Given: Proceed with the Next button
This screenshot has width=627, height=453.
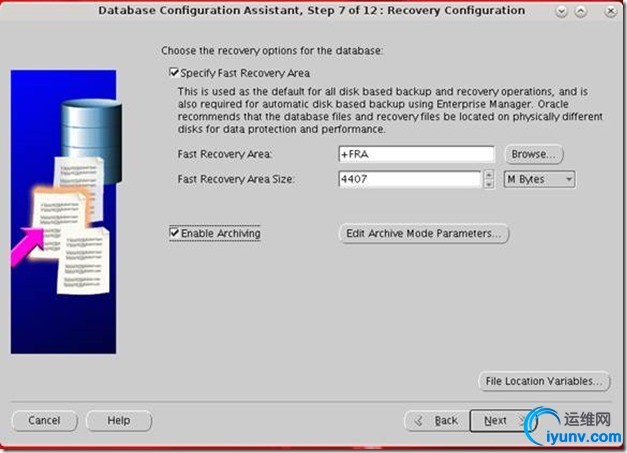Looking at the screenshot, I should coord(501,421).
